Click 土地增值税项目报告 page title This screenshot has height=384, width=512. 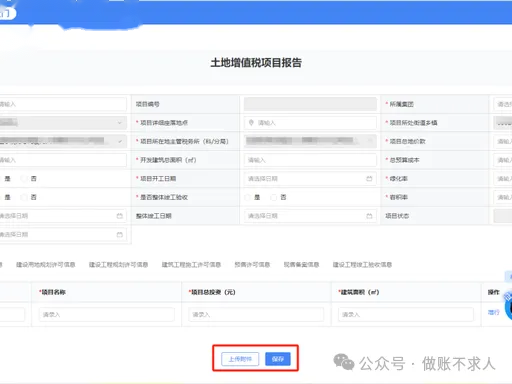[256, 63]
